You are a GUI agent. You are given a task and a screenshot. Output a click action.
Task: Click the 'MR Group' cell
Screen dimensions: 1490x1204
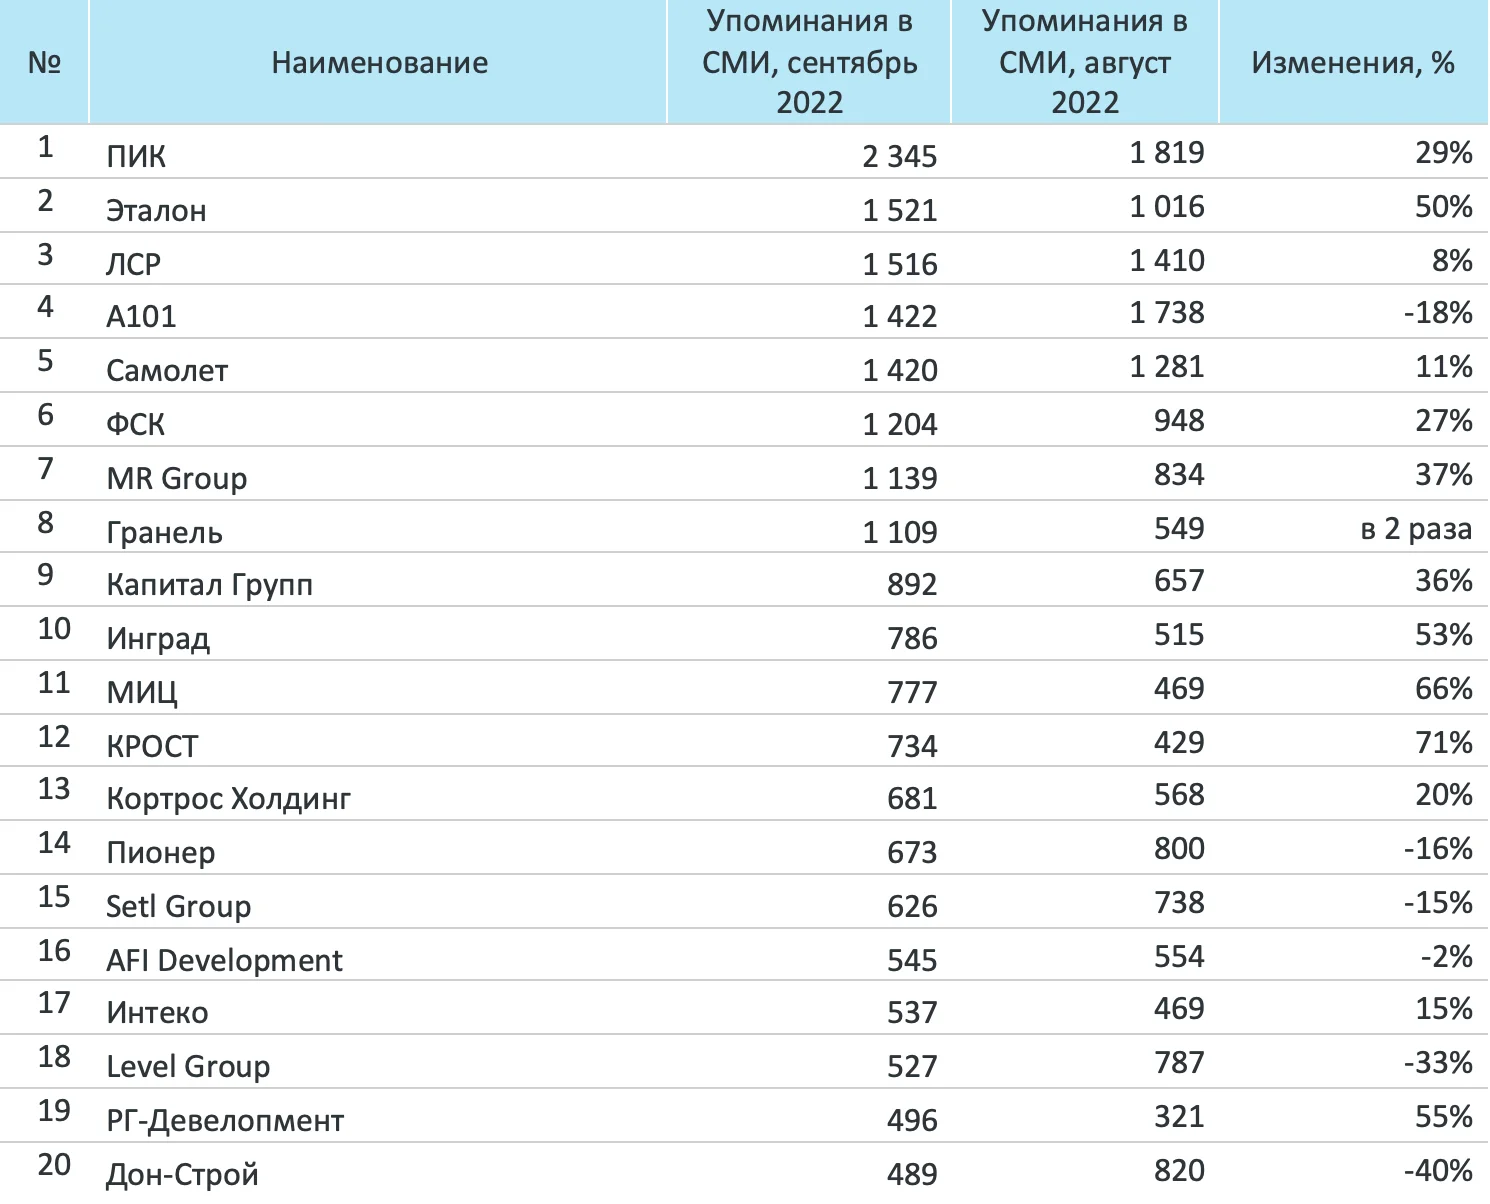(176, 478)
